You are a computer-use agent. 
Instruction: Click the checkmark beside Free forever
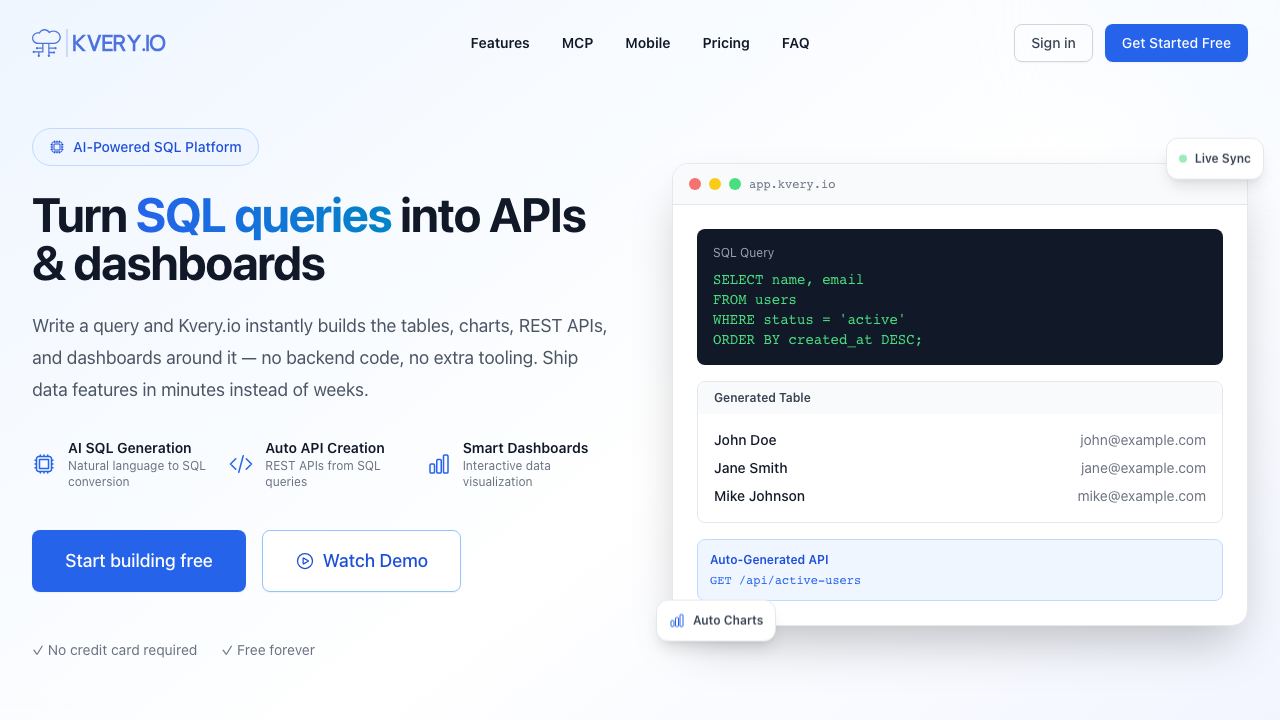pos(227,650)
